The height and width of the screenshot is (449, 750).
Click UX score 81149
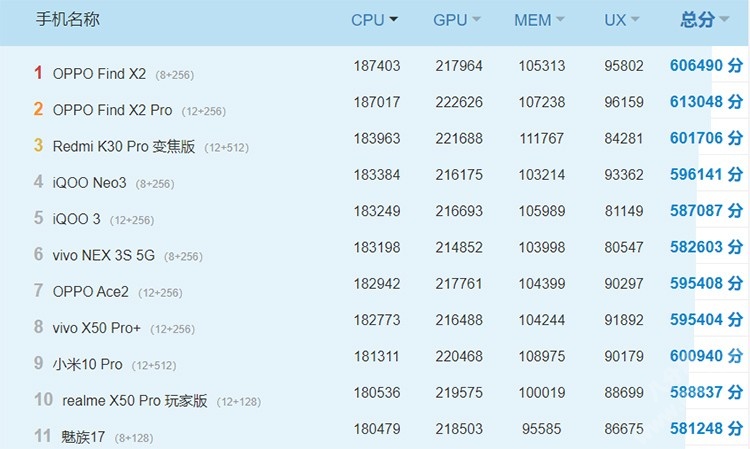[624, 211]
